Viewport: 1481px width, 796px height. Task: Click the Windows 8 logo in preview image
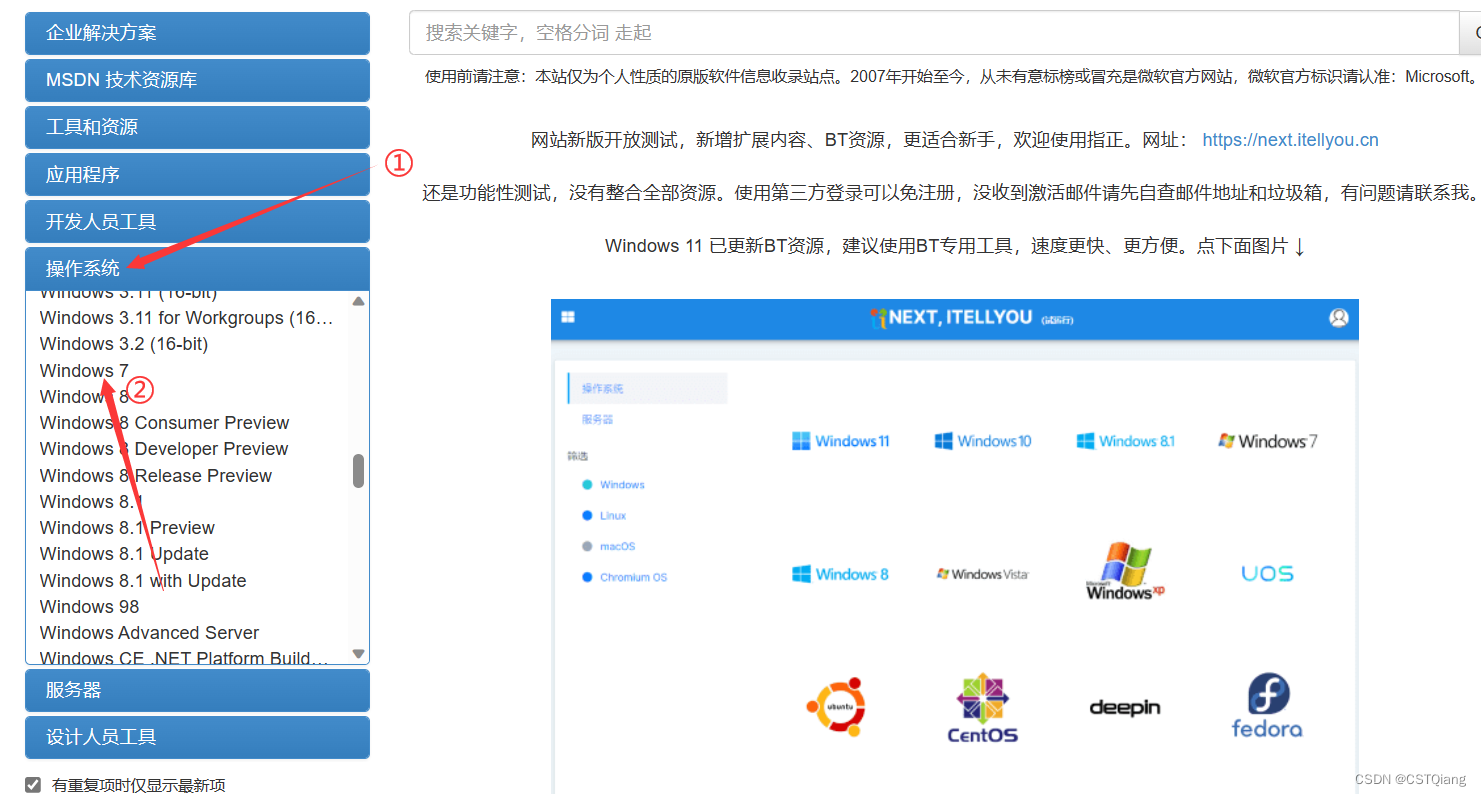(x=840, y=574)
